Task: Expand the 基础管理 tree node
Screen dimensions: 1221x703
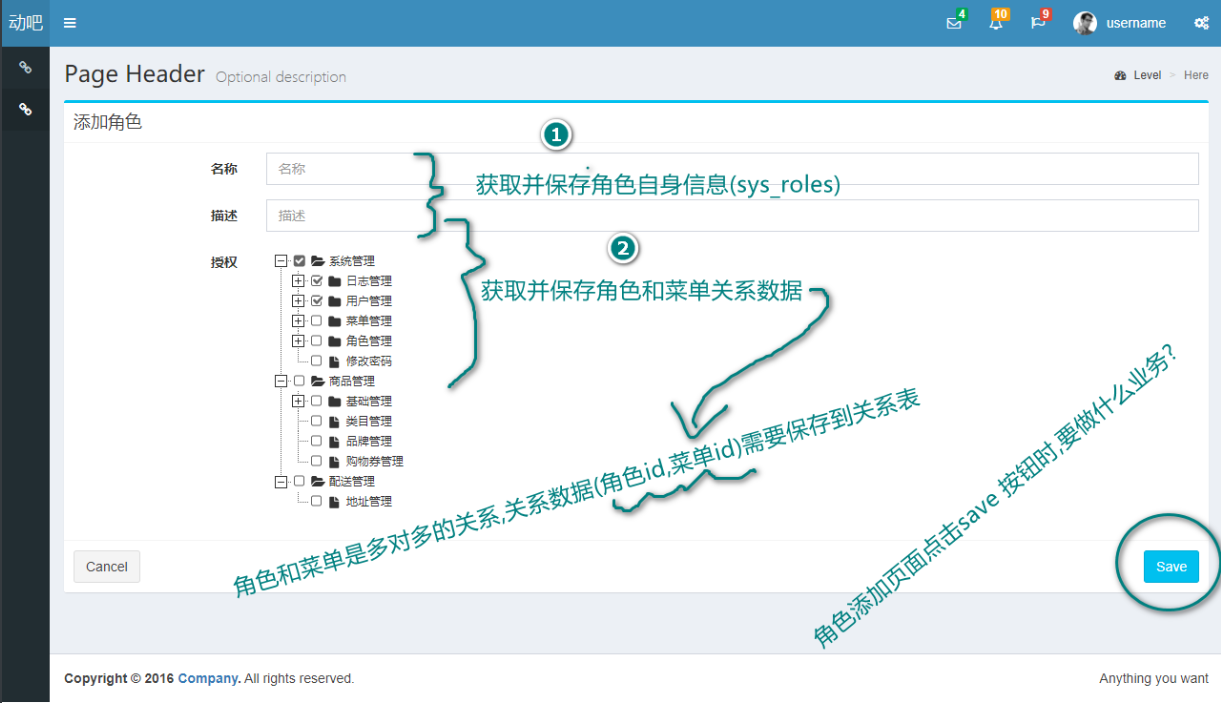Action: pos(298,401)
